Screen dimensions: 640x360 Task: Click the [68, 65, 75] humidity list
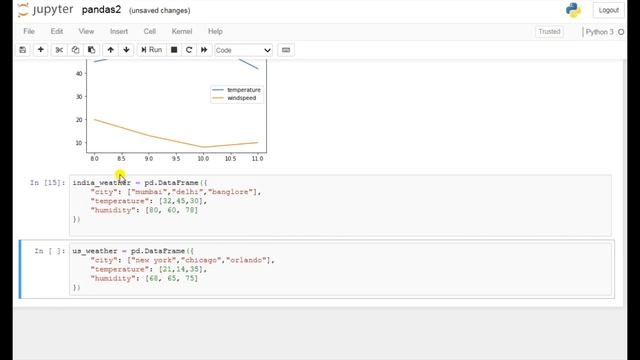(x=171, y=278)
